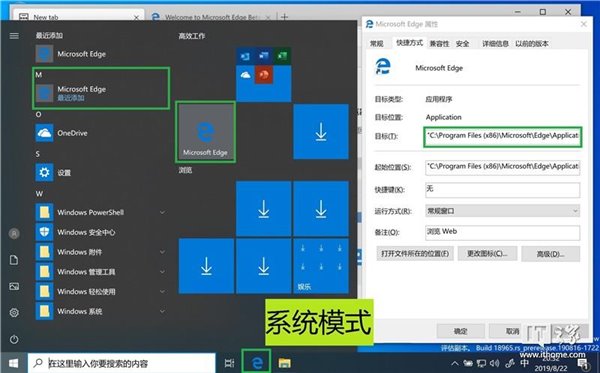
Task: Click the 备注 comment field
Action: 502,232
